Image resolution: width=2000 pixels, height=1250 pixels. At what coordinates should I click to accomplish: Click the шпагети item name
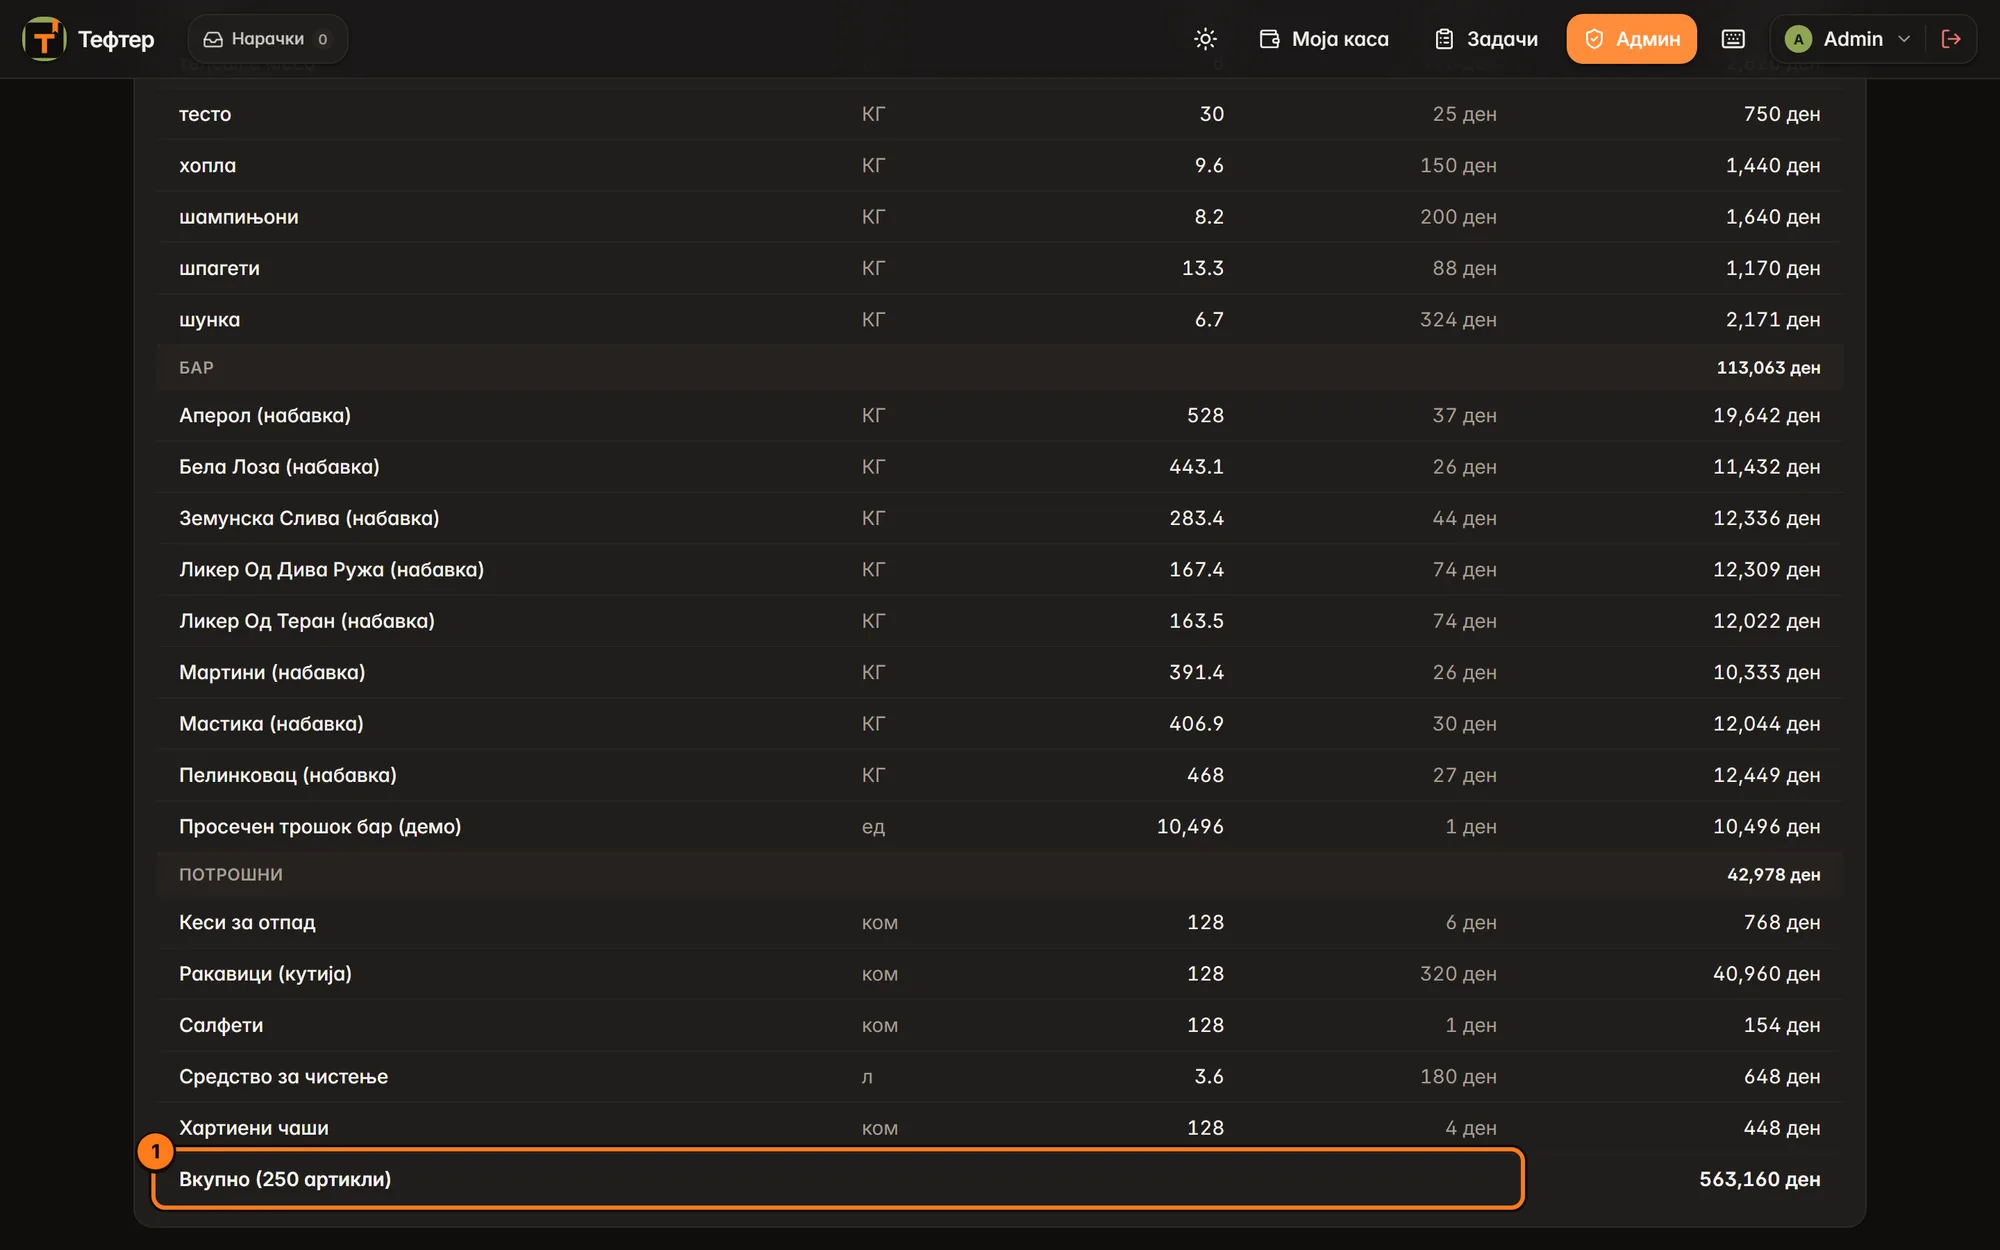coord(219,268)
